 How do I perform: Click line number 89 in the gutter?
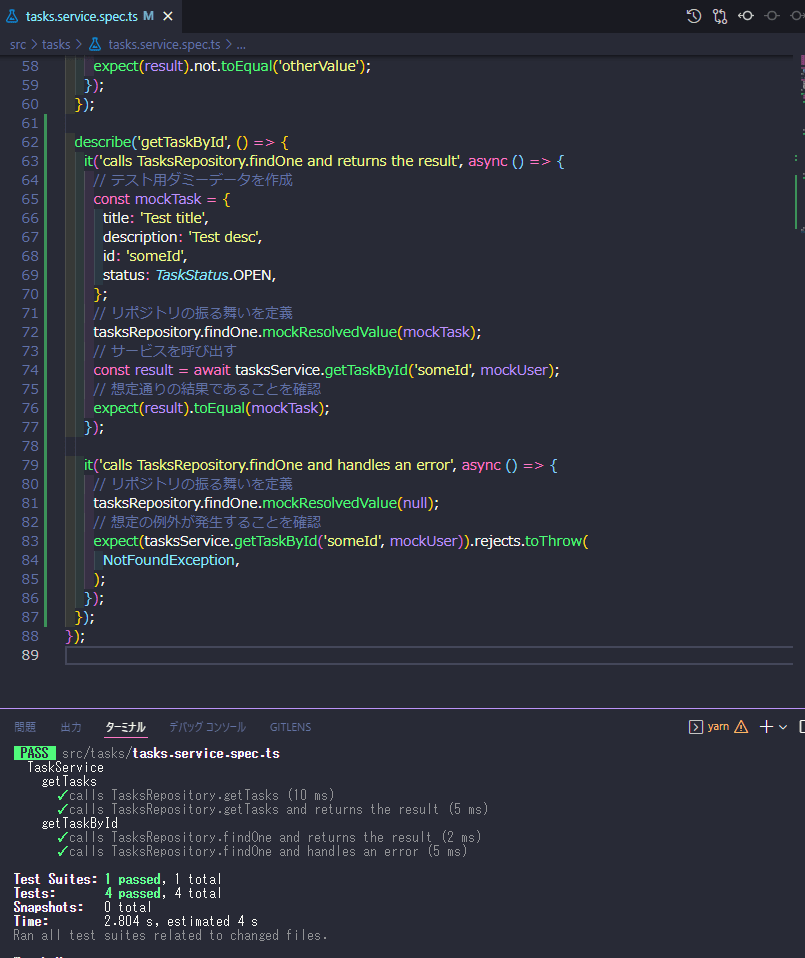pos(30,655)
